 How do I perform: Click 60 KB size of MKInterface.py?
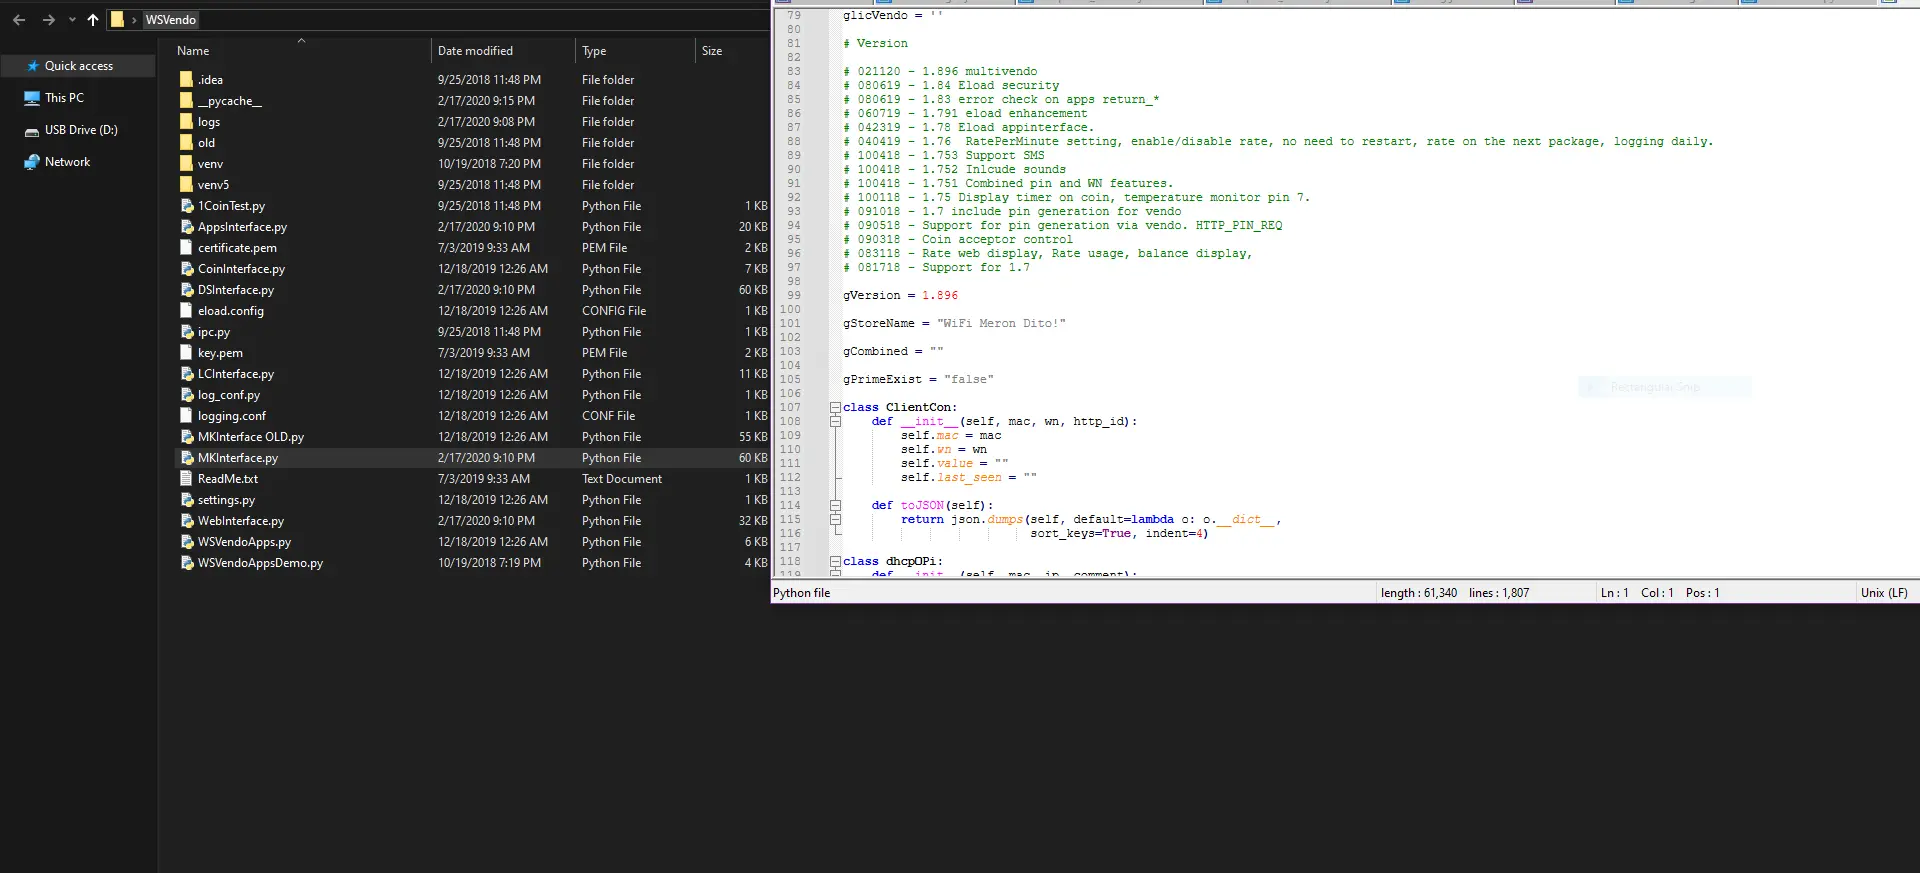click(x=753, y=458)
